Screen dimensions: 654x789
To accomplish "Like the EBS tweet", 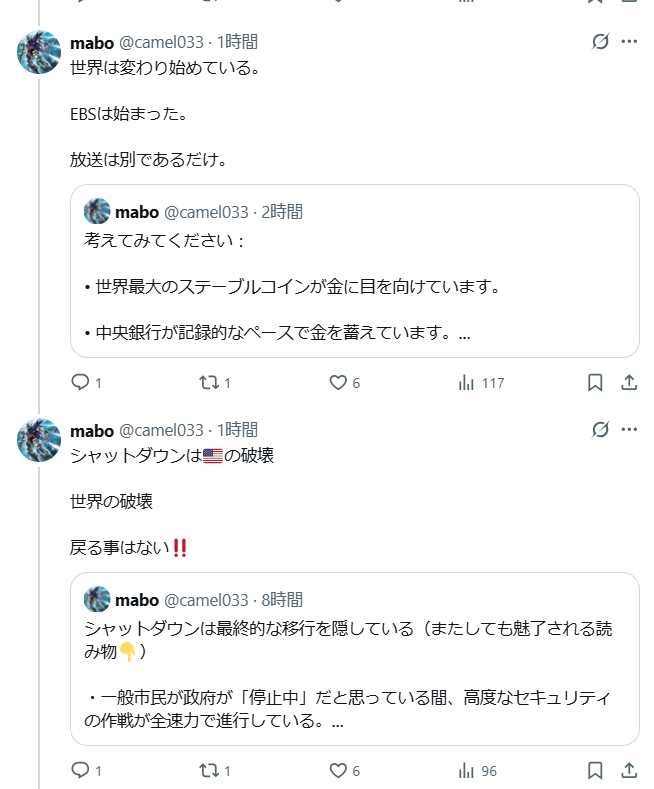I will click(338, 382).
